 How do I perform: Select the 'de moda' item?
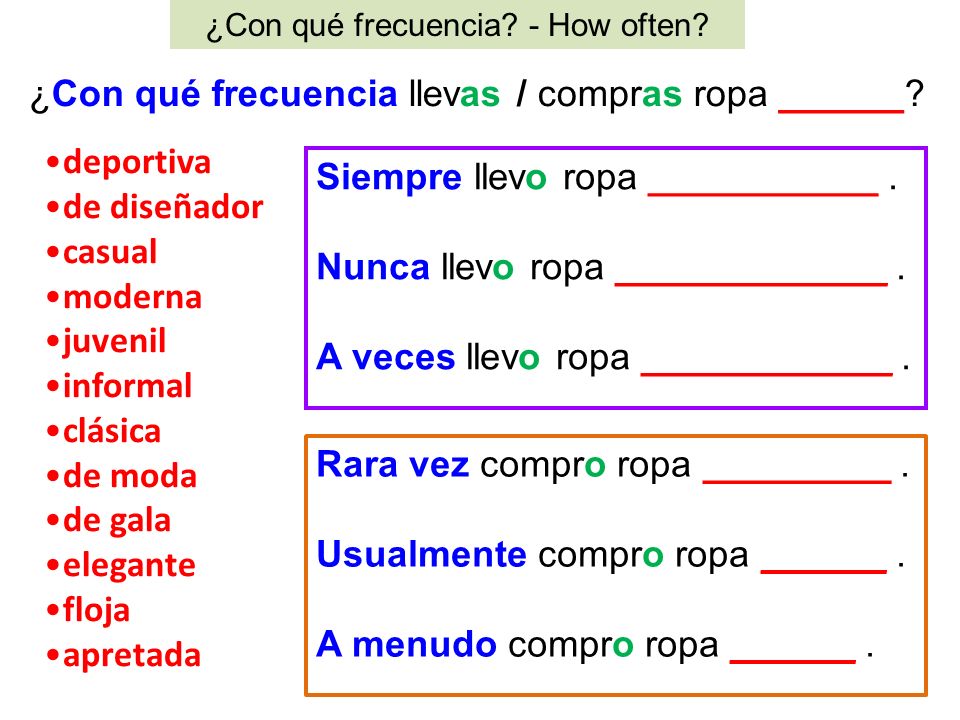click(130, 476)
